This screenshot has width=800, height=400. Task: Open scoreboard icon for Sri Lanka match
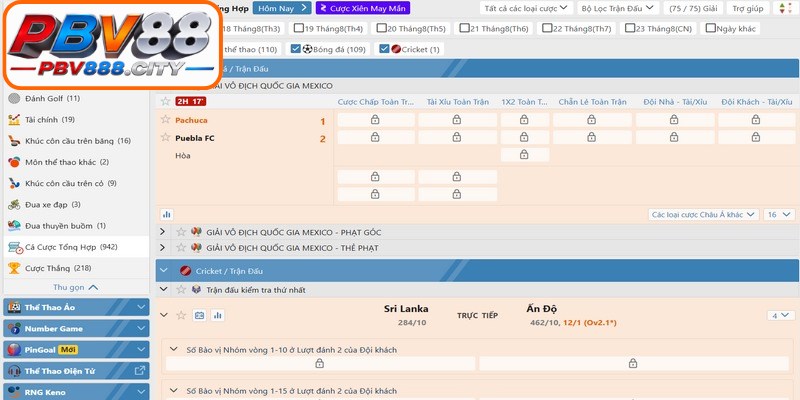point(199,315)
